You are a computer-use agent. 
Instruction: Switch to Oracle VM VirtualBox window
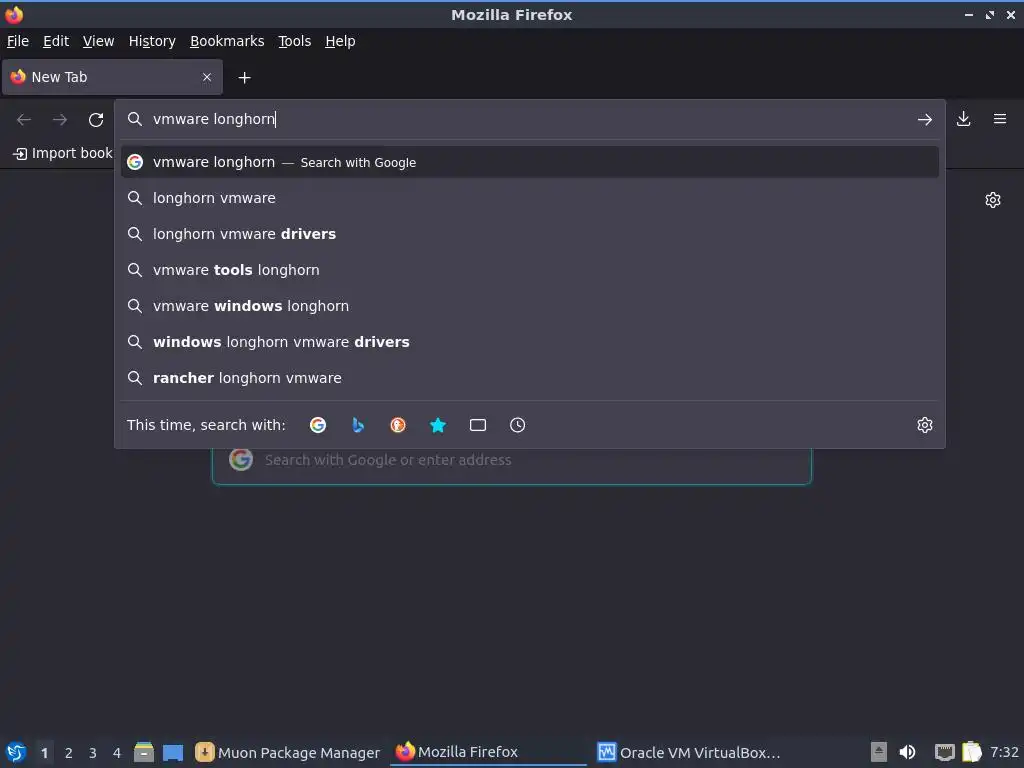[x=689, y=752]
